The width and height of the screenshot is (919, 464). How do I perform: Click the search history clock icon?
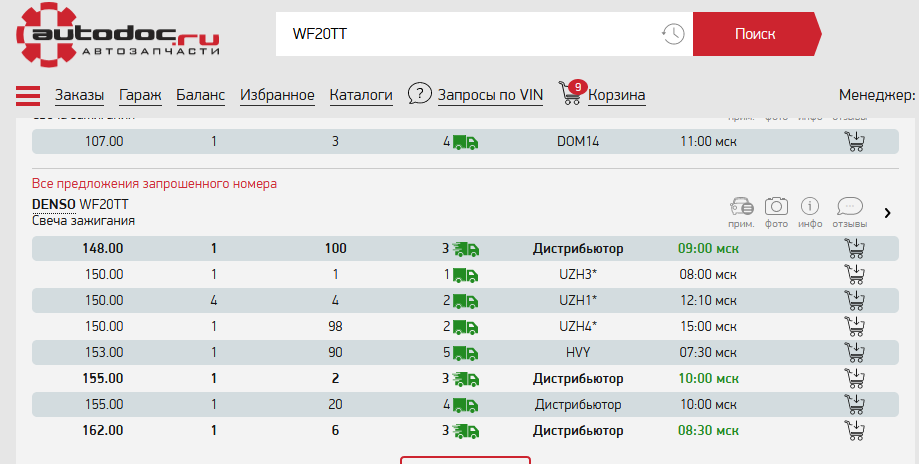673,34
